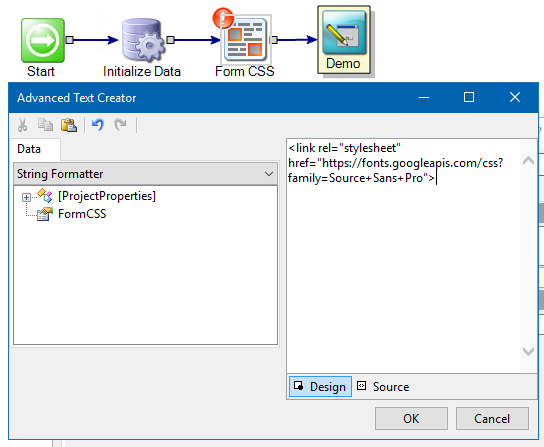
Task: Select the Demo form step
Action: [x=344, y=39]
